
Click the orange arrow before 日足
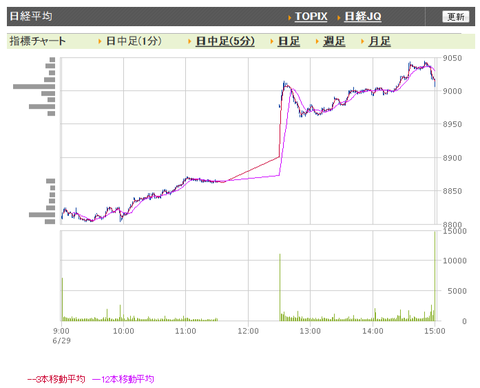tap(272, 42)
